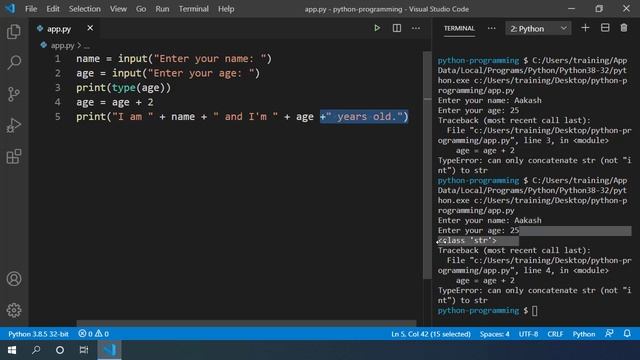Image resolution: width=640 pixels, height=360 pixels.
Task: Open the Windows Start menu
Action: pyautogui.click(x=12, y=350)
